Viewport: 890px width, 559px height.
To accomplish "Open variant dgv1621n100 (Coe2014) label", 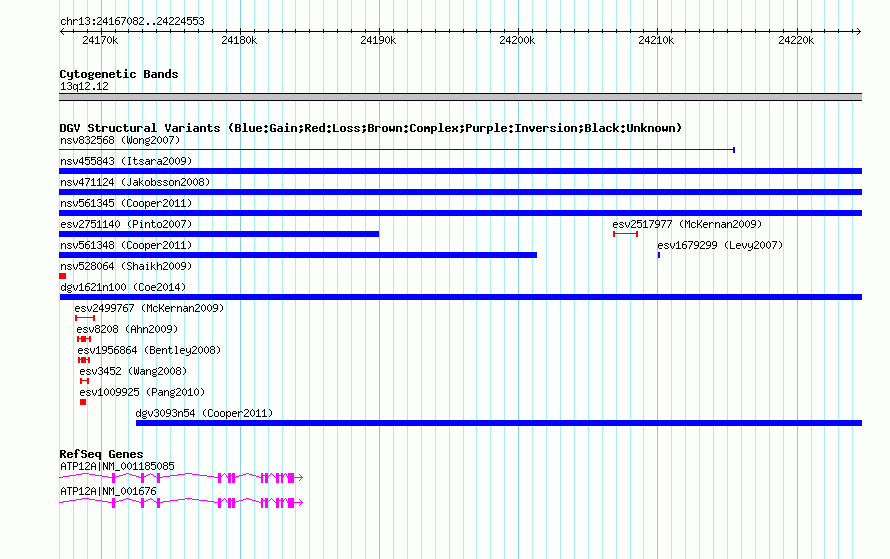I will (123, 287).
